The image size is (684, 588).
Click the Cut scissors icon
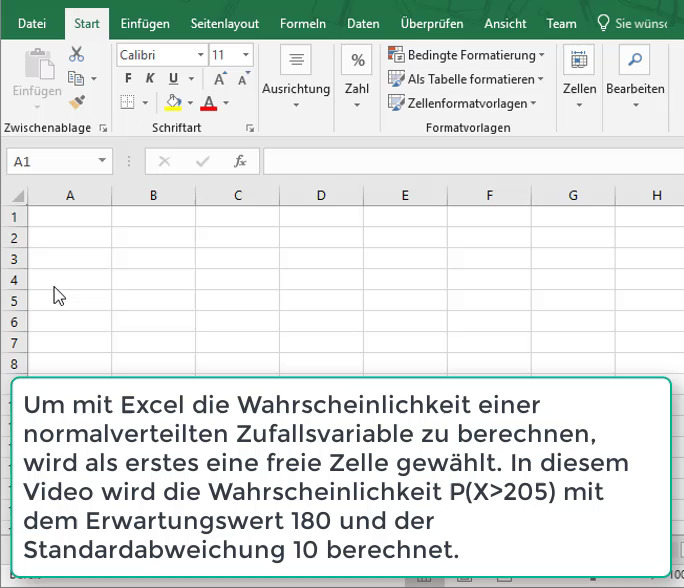pyautogui.click(x=76, y=55)
